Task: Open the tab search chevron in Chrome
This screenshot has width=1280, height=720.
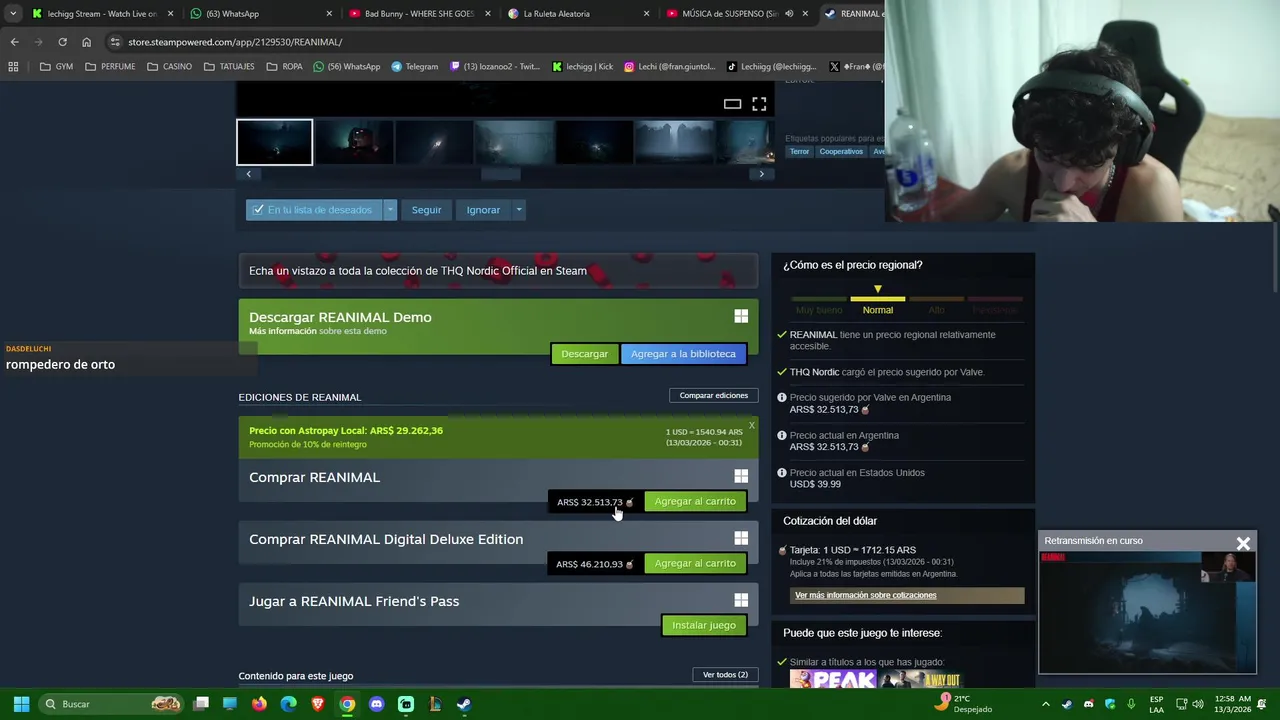Action: coord(13,14)
